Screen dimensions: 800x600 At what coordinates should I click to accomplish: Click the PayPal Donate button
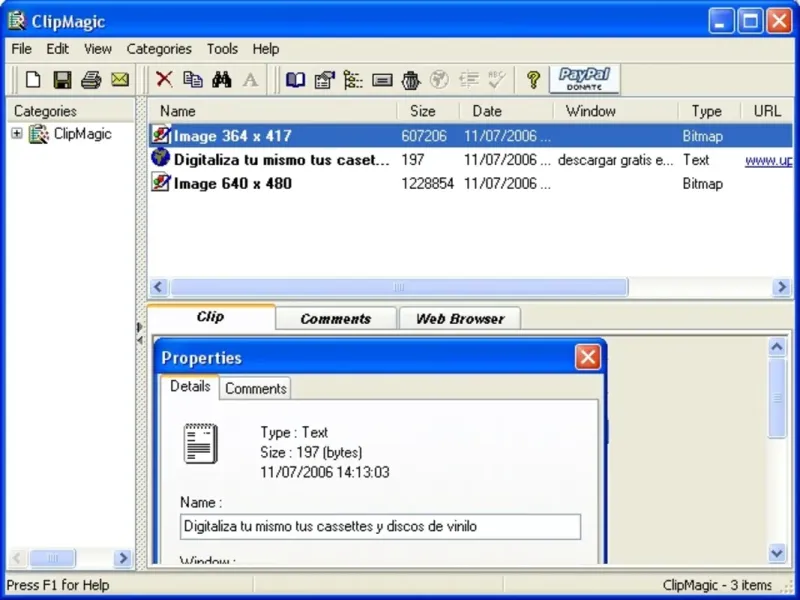585,79
